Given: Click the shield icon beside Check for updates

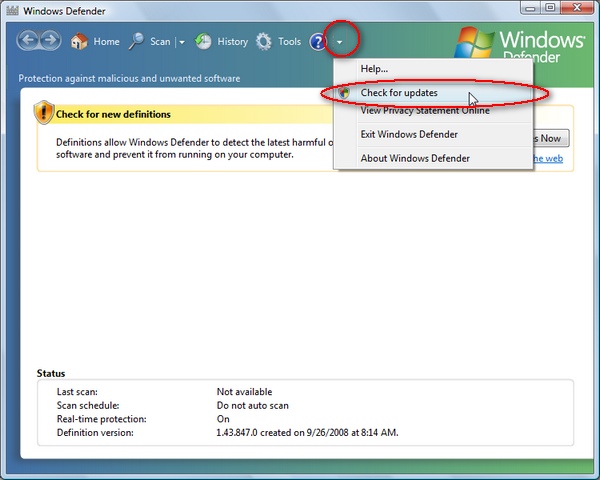Looking at the screenshot, I should 344,93.
